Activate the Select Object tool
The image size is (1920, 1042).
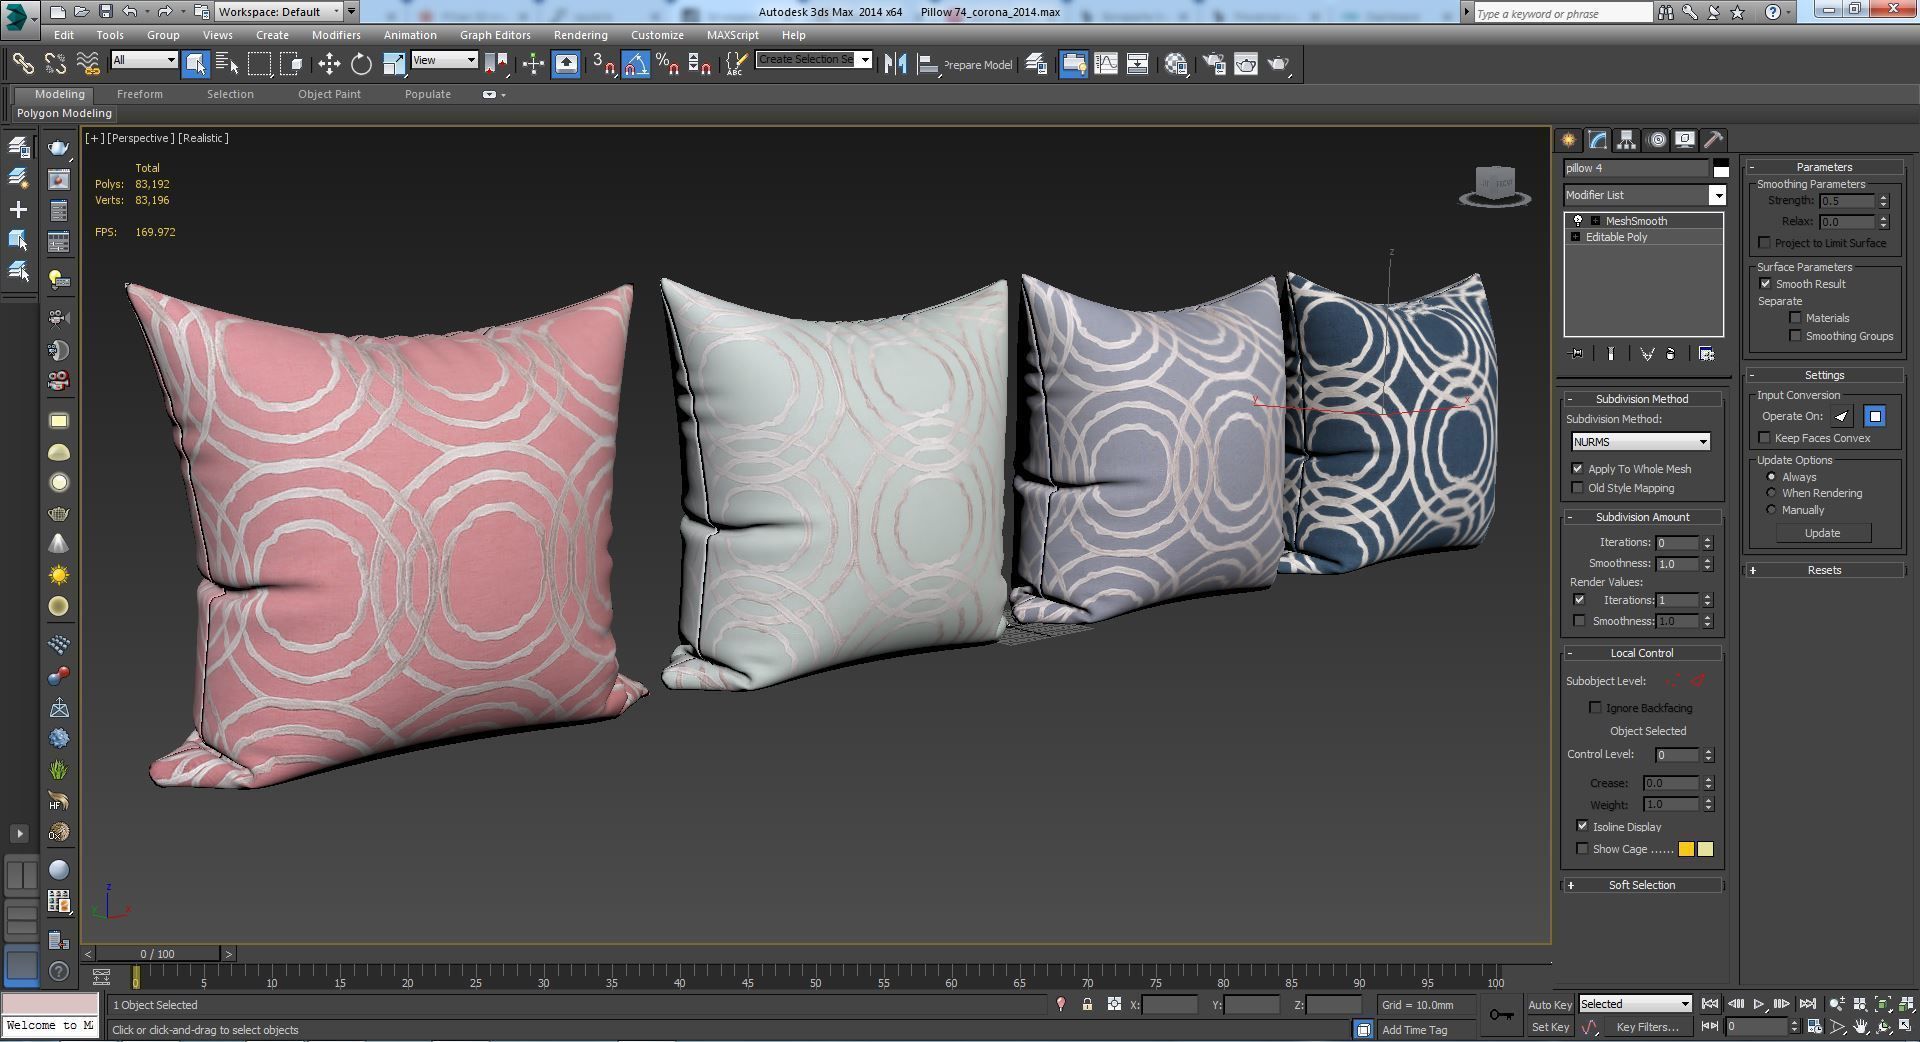tap(196, 64)
